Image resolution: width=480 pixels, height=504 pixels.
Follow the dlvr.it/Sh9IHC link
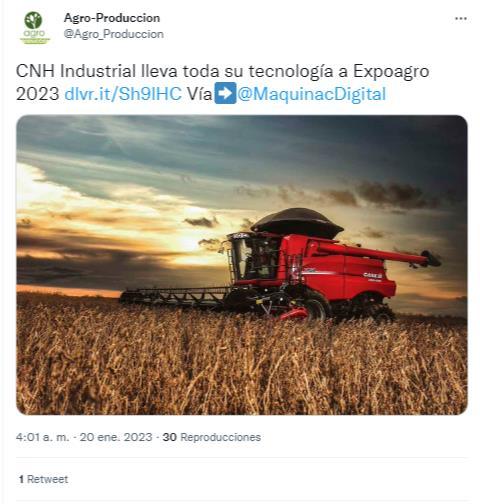click(123, 94)
